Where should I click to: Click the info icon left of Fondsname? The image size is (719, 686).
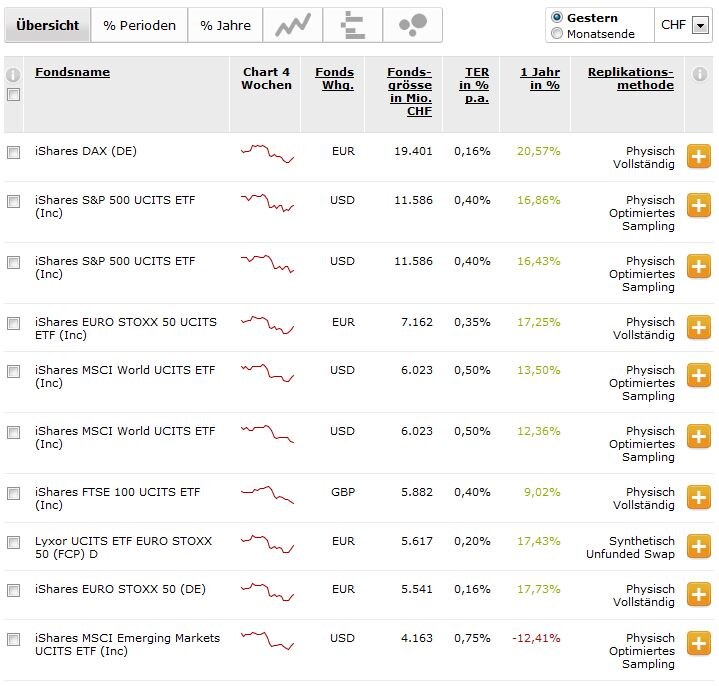click(x=13, y=75)
